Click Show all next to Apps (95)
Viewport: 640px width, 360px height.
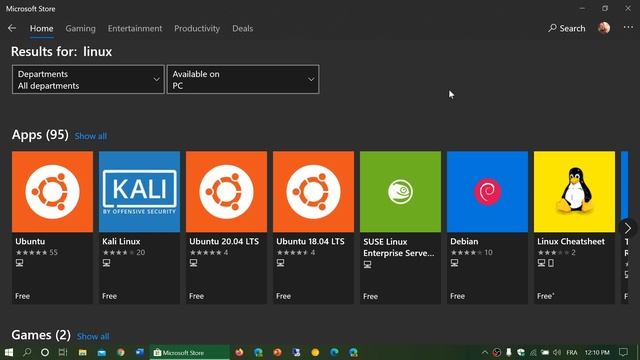91,136
